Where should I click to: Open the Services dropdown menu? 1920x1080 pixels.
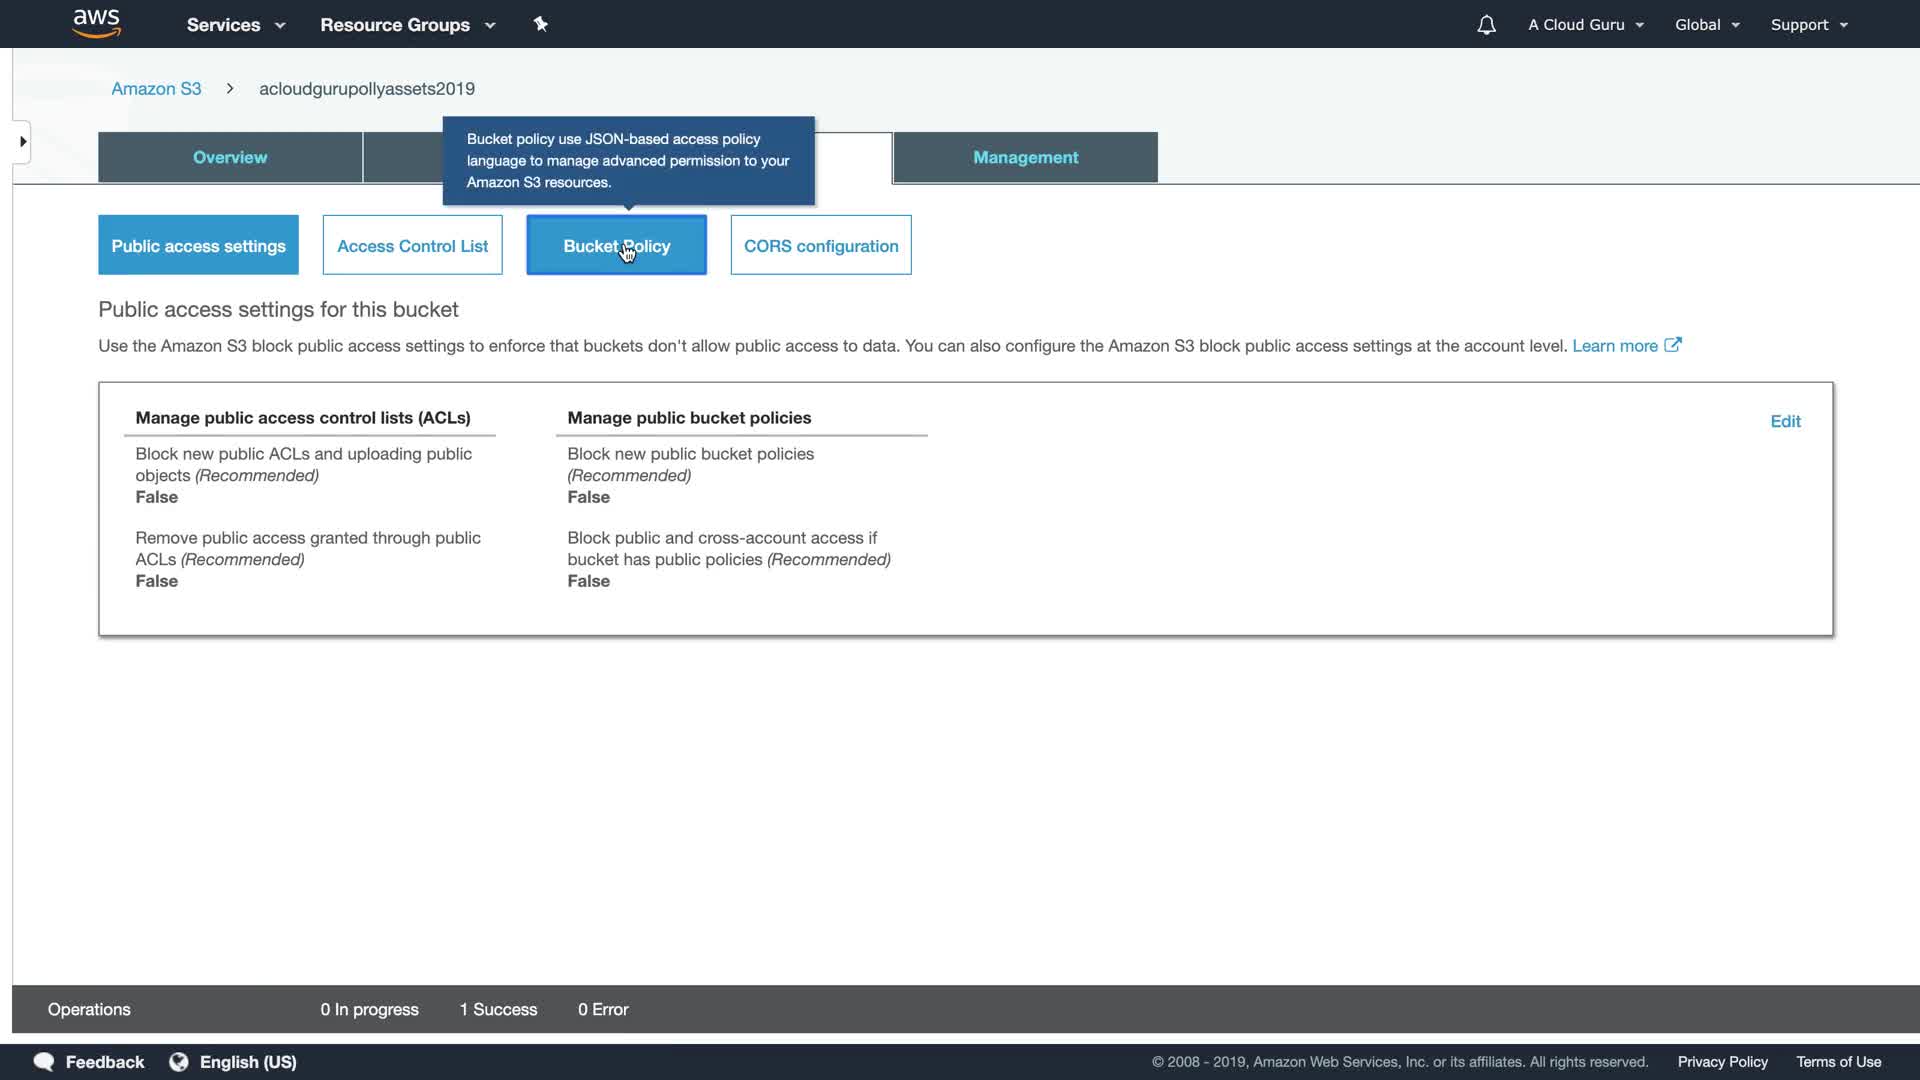235,25
